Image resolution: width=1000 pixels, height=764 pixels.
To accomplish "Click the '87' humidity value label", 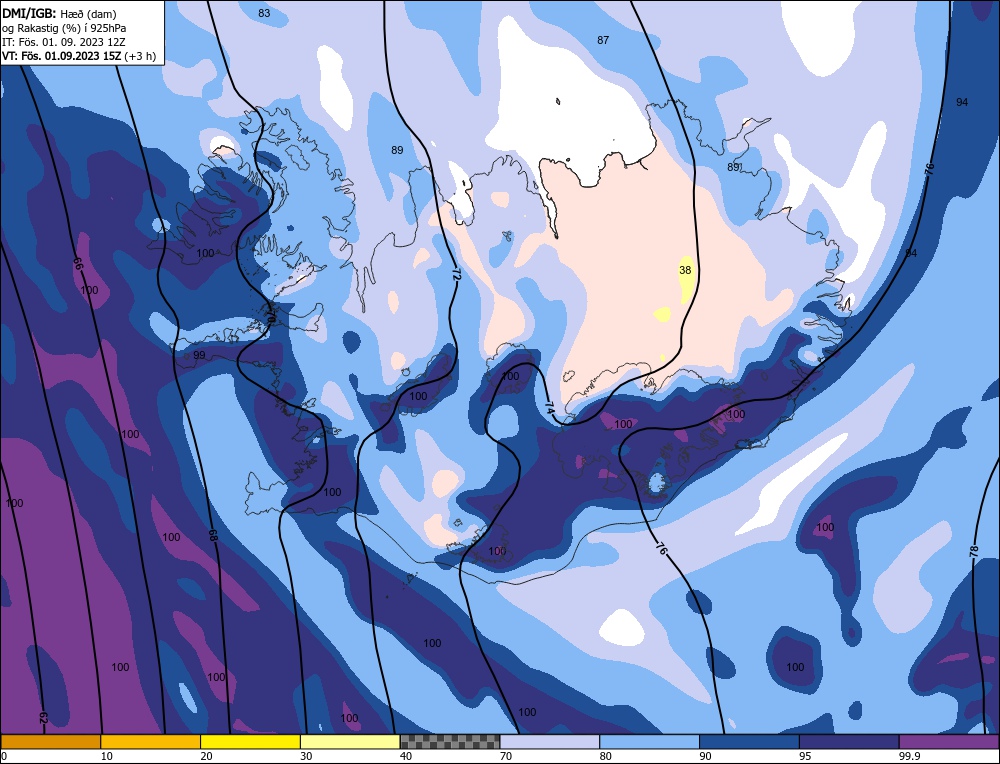I will tap(603, 40).
